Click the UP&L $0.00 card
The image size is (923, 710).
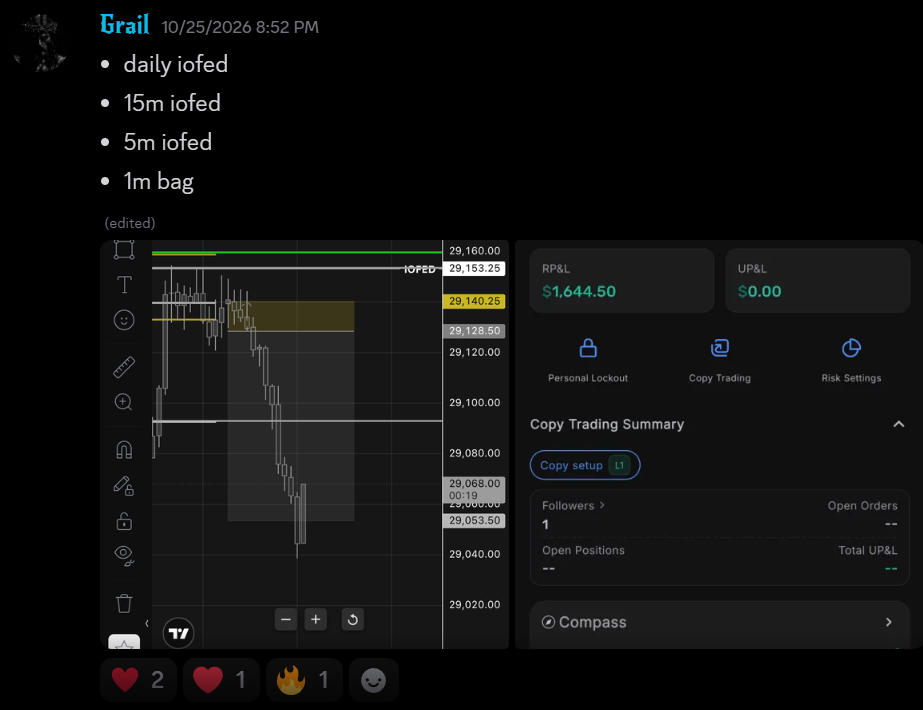[x=817, y=280]
